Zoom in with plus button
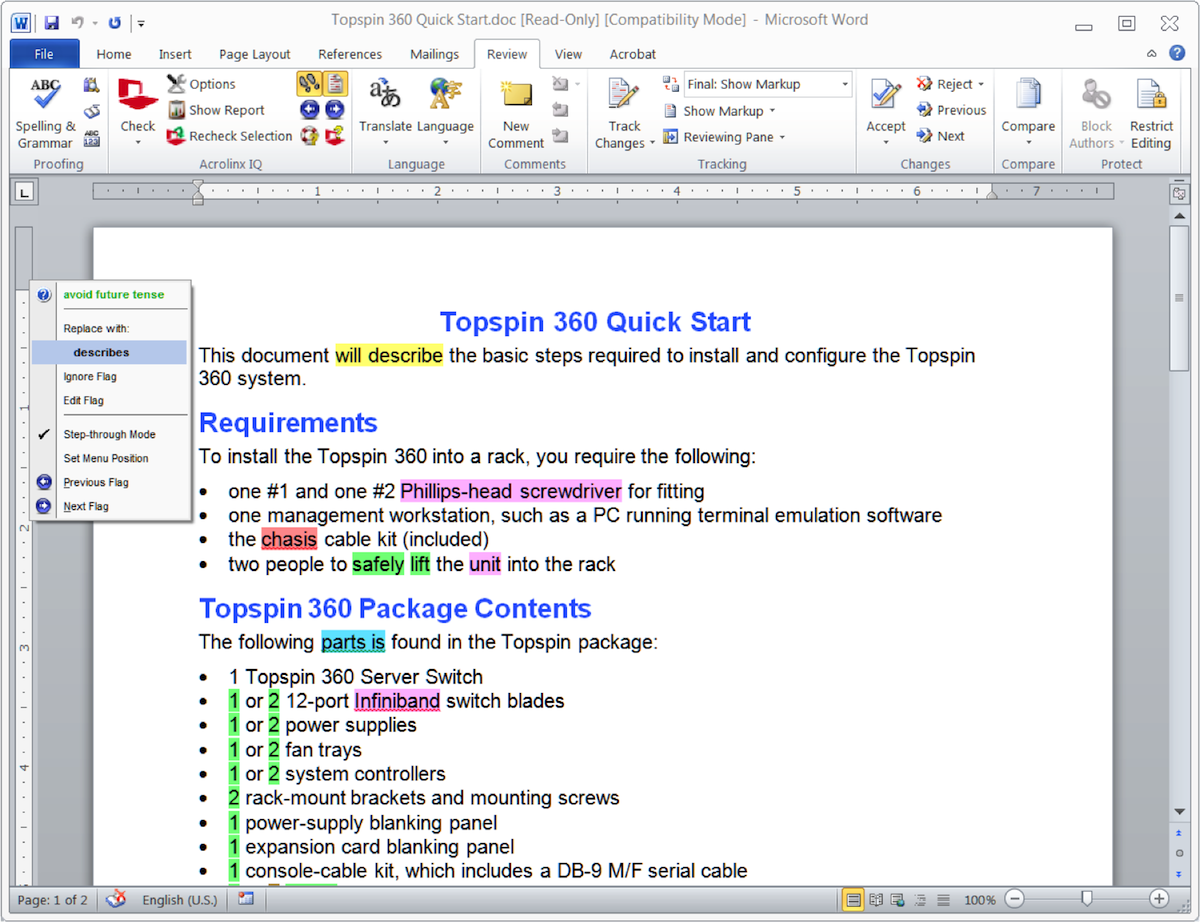The height and width of the screenshot is (922, 1200). 1159,899
